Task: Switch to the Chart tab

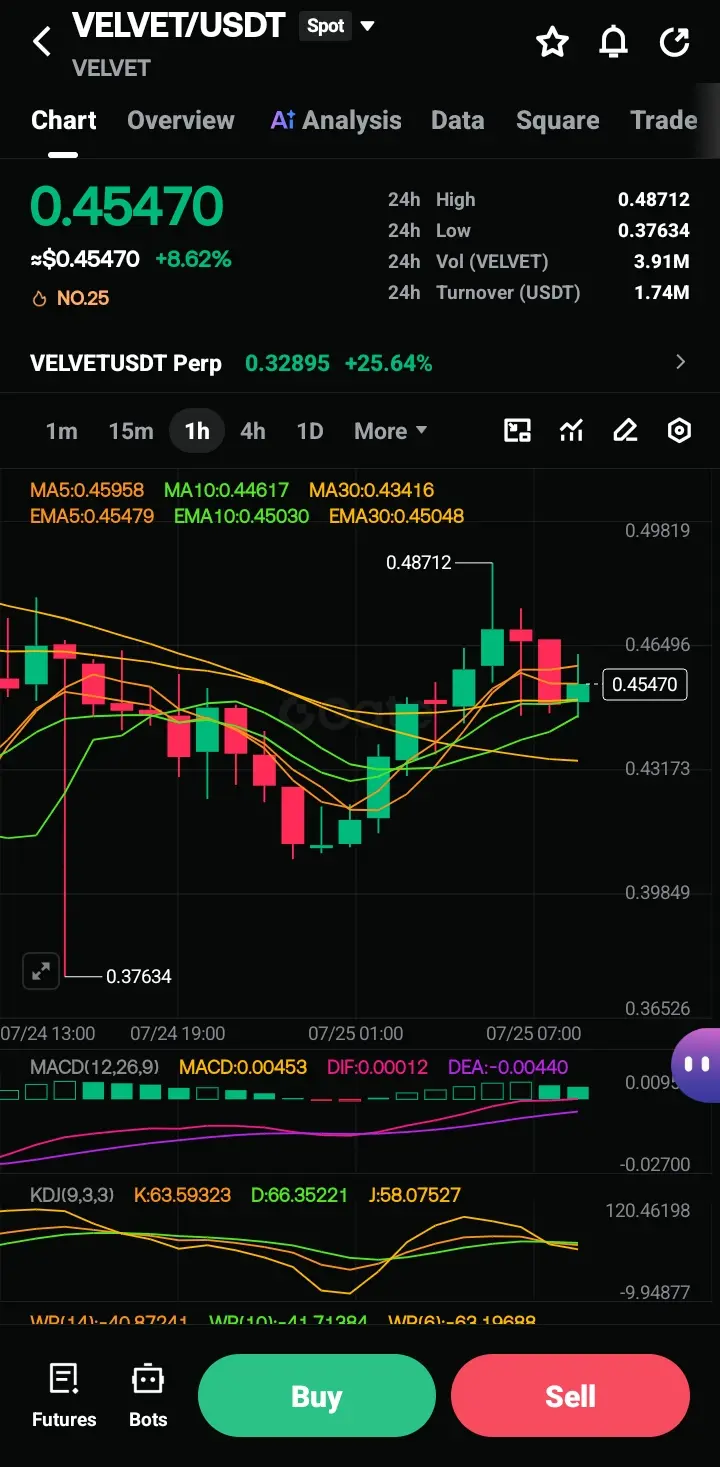Action: 64,120
